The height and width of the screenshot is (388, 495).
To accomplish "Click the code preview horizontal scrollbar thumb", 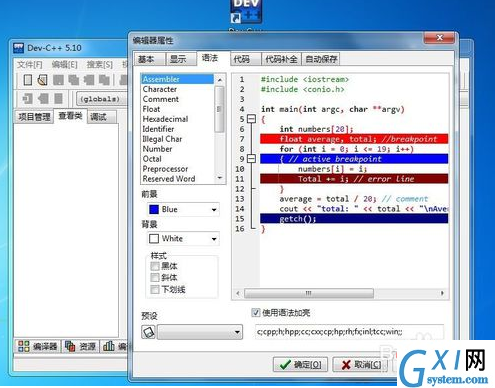I will pyautogui.click(x=309, y=293).
